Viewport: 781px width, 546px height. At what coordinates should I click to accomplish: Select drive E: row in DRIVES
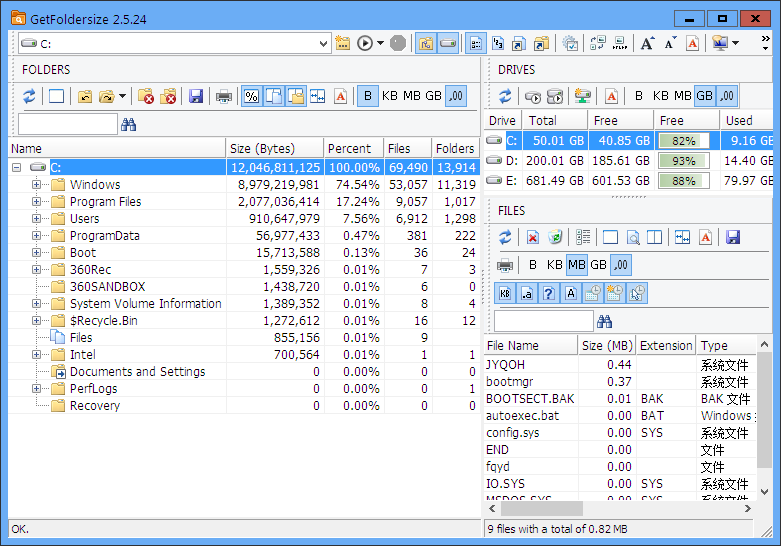(629, 180)
